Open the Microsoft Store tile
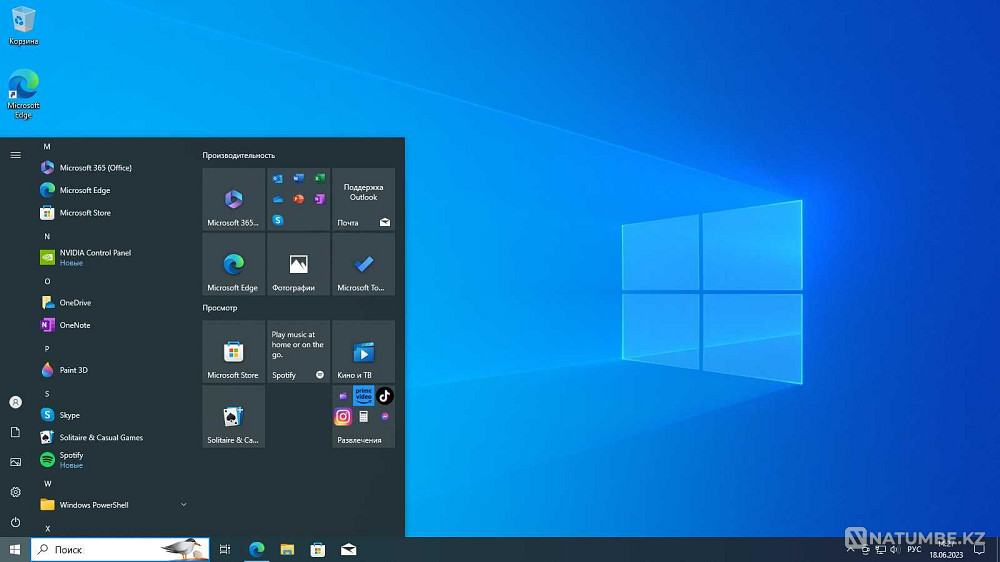This screenshot has height=562, width=1000. click(x=233, y=351)
